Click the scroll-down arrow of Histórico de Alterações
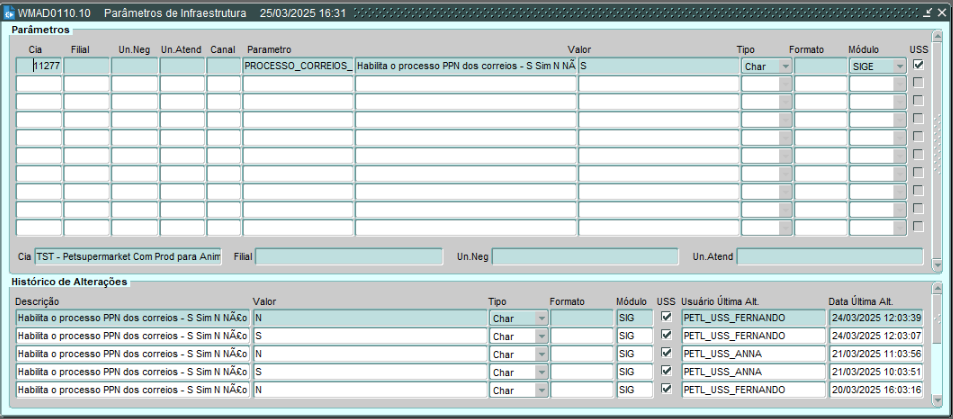 (937, 399)
